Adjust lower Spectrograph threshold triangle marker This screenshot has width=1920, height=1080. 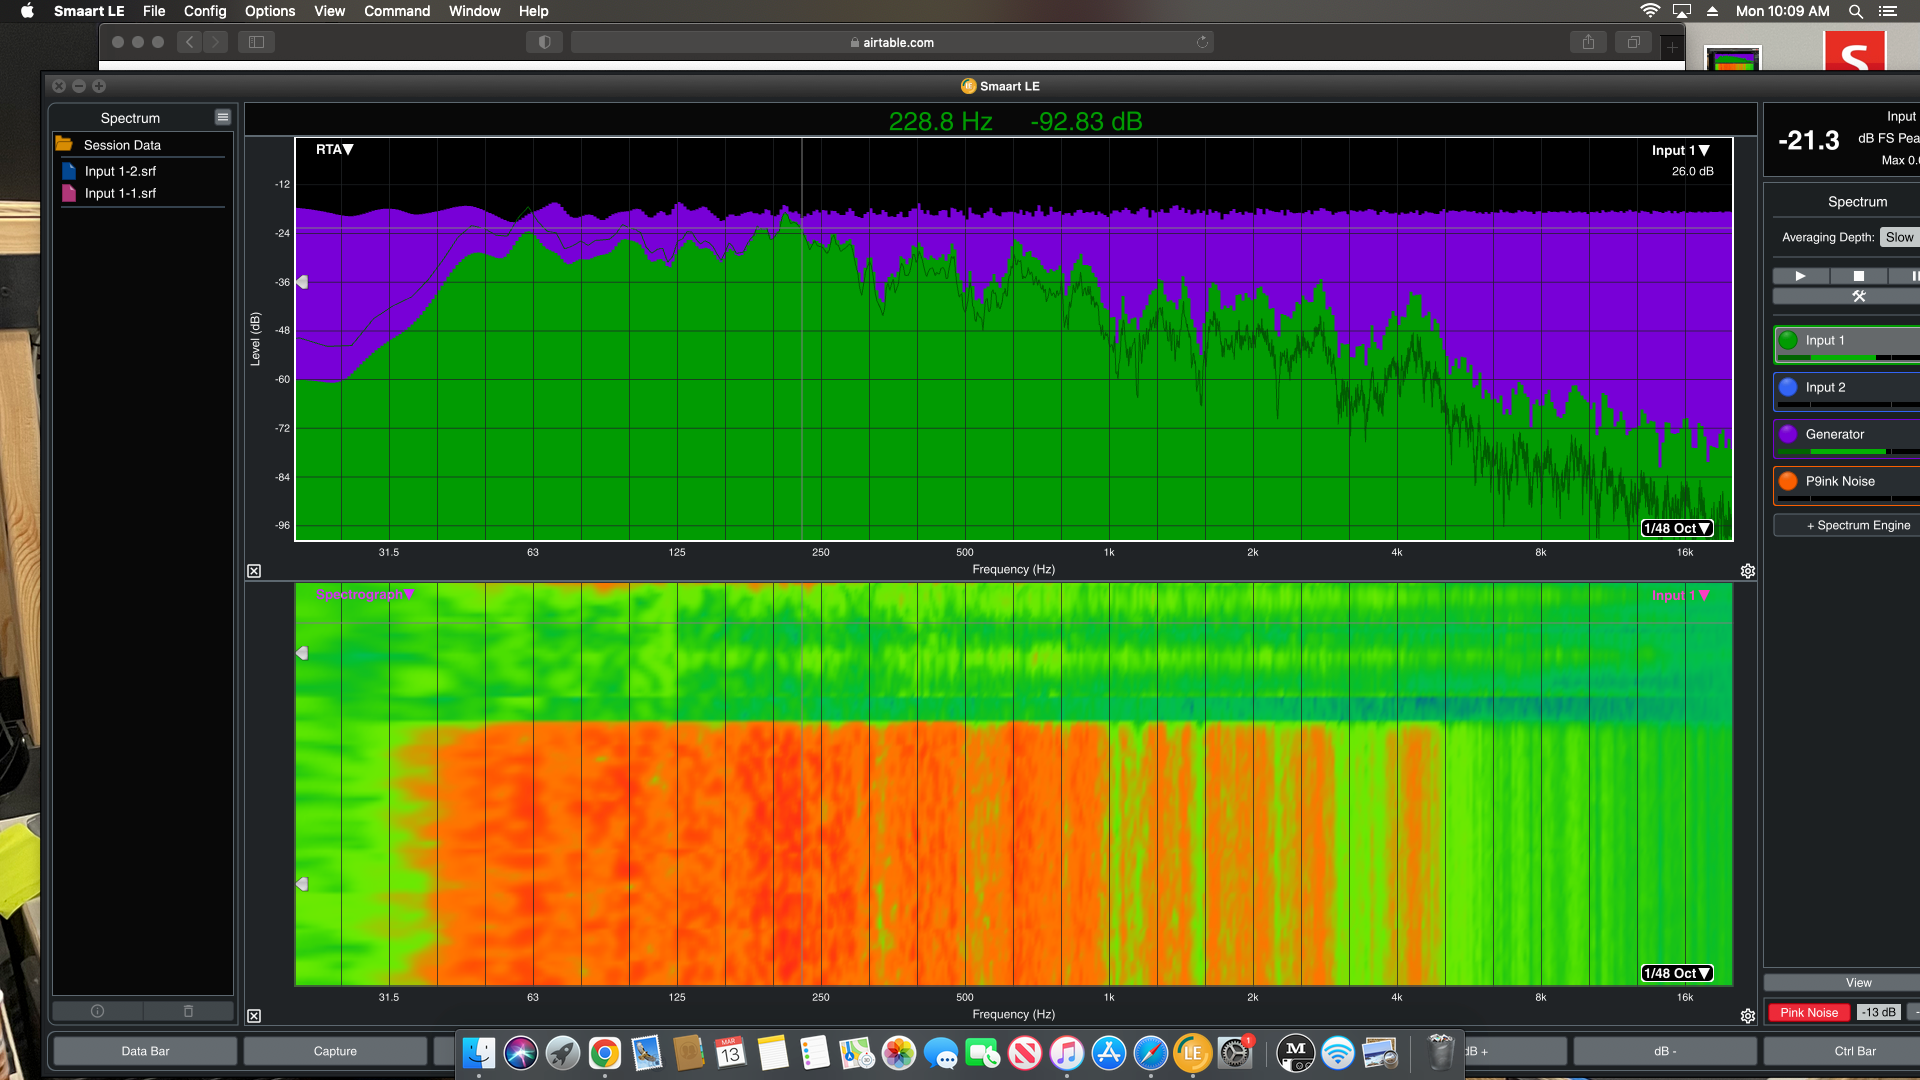pyautogui.click(x=302, y=884)
